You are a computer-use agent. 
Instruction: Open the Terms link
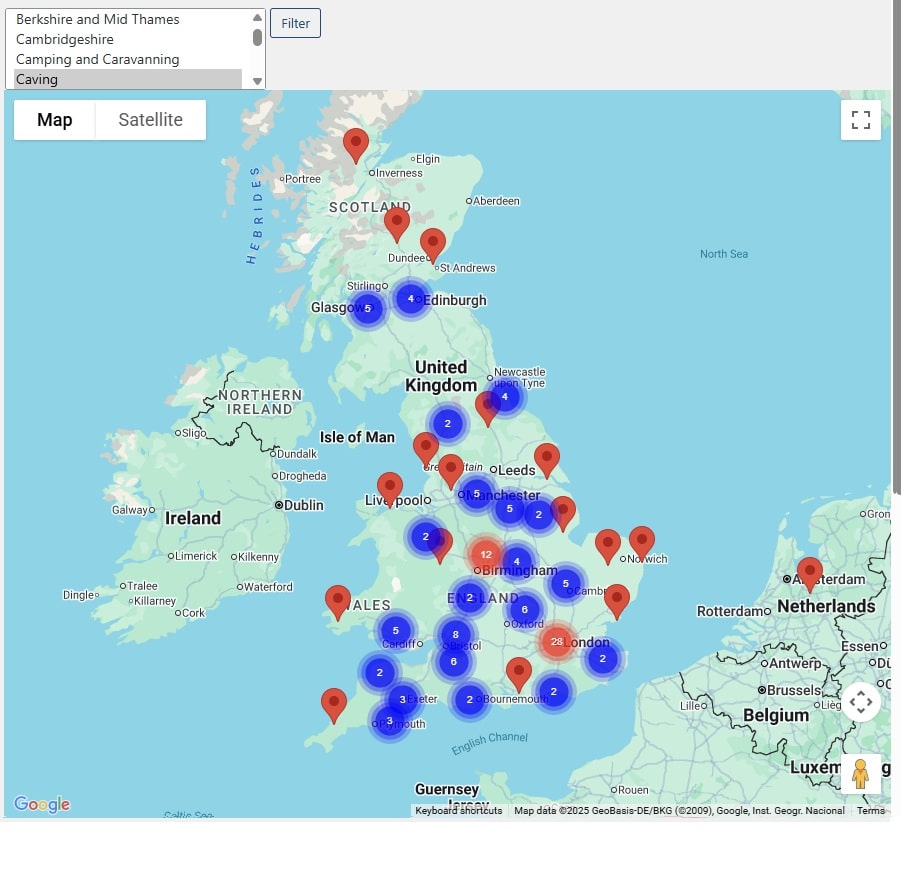tap(870, 810)
